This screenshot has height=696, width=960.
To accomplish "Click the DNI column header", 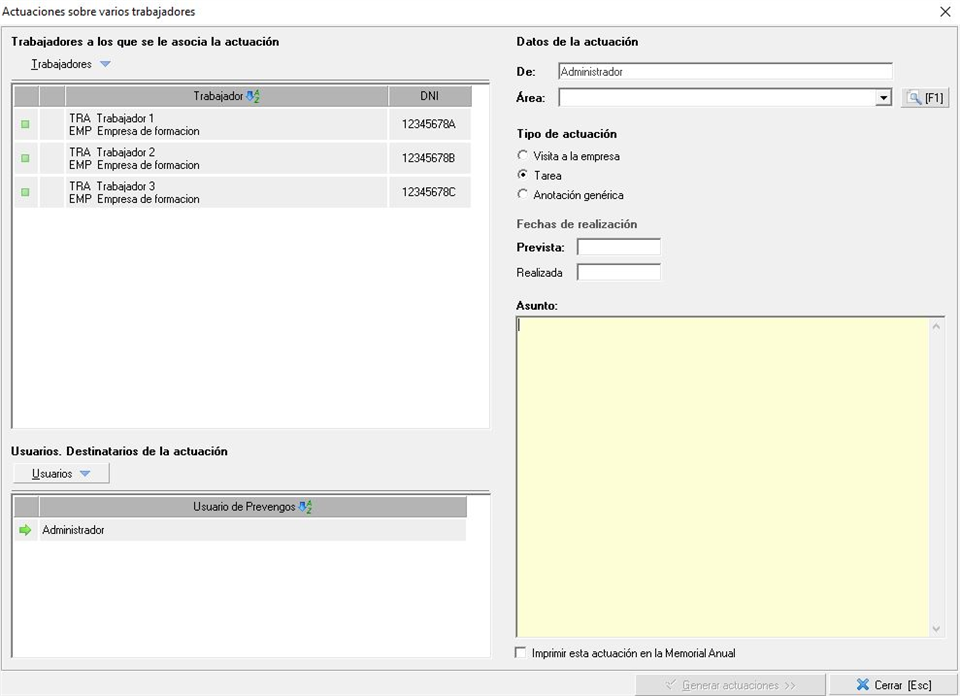I will [x=429, y=96].
